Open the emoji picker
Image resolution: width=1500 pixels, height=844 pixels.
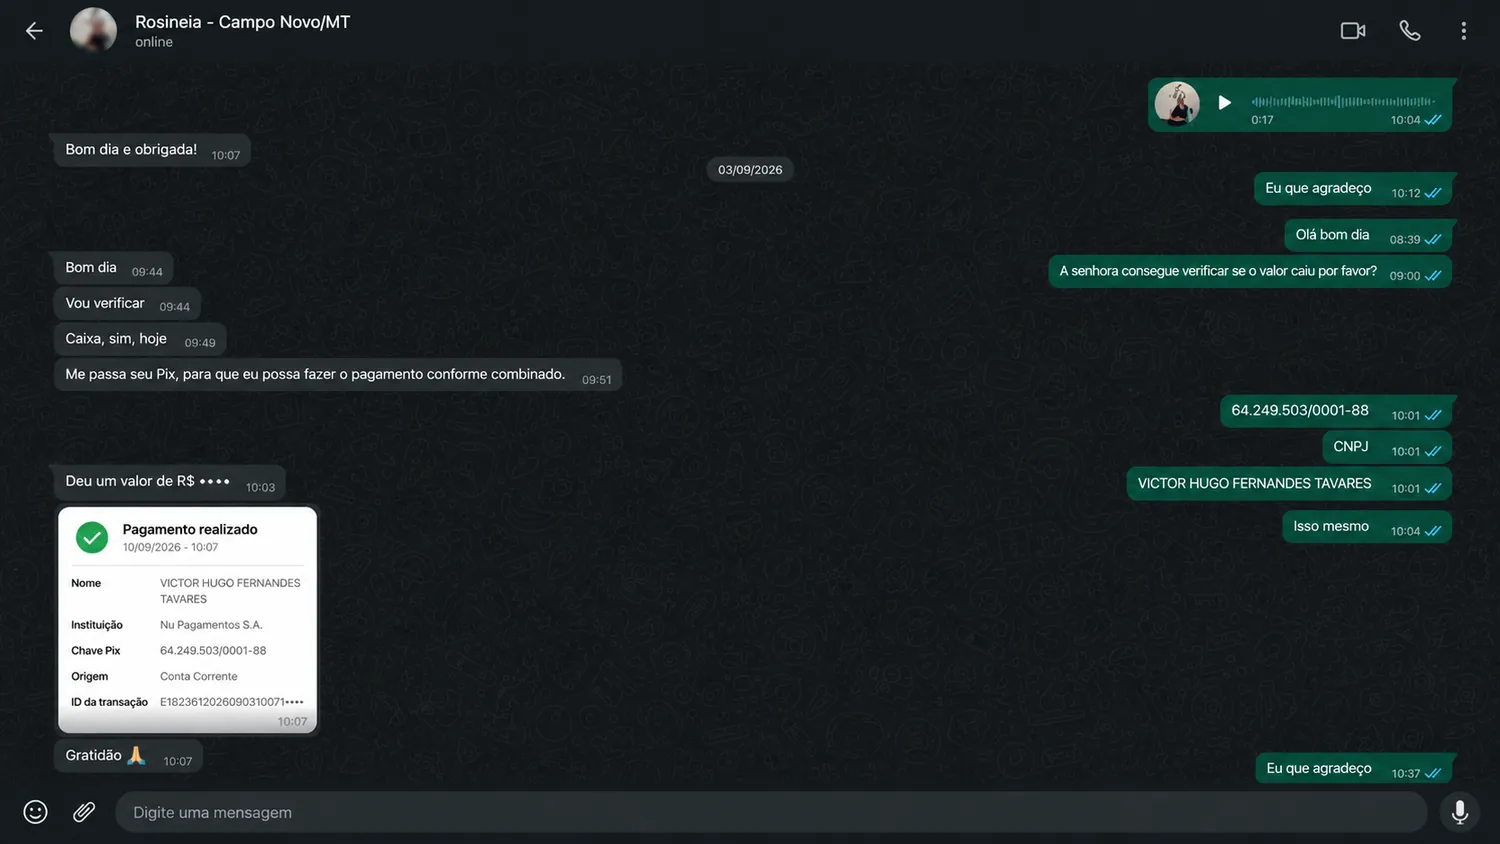coord(36,812)
